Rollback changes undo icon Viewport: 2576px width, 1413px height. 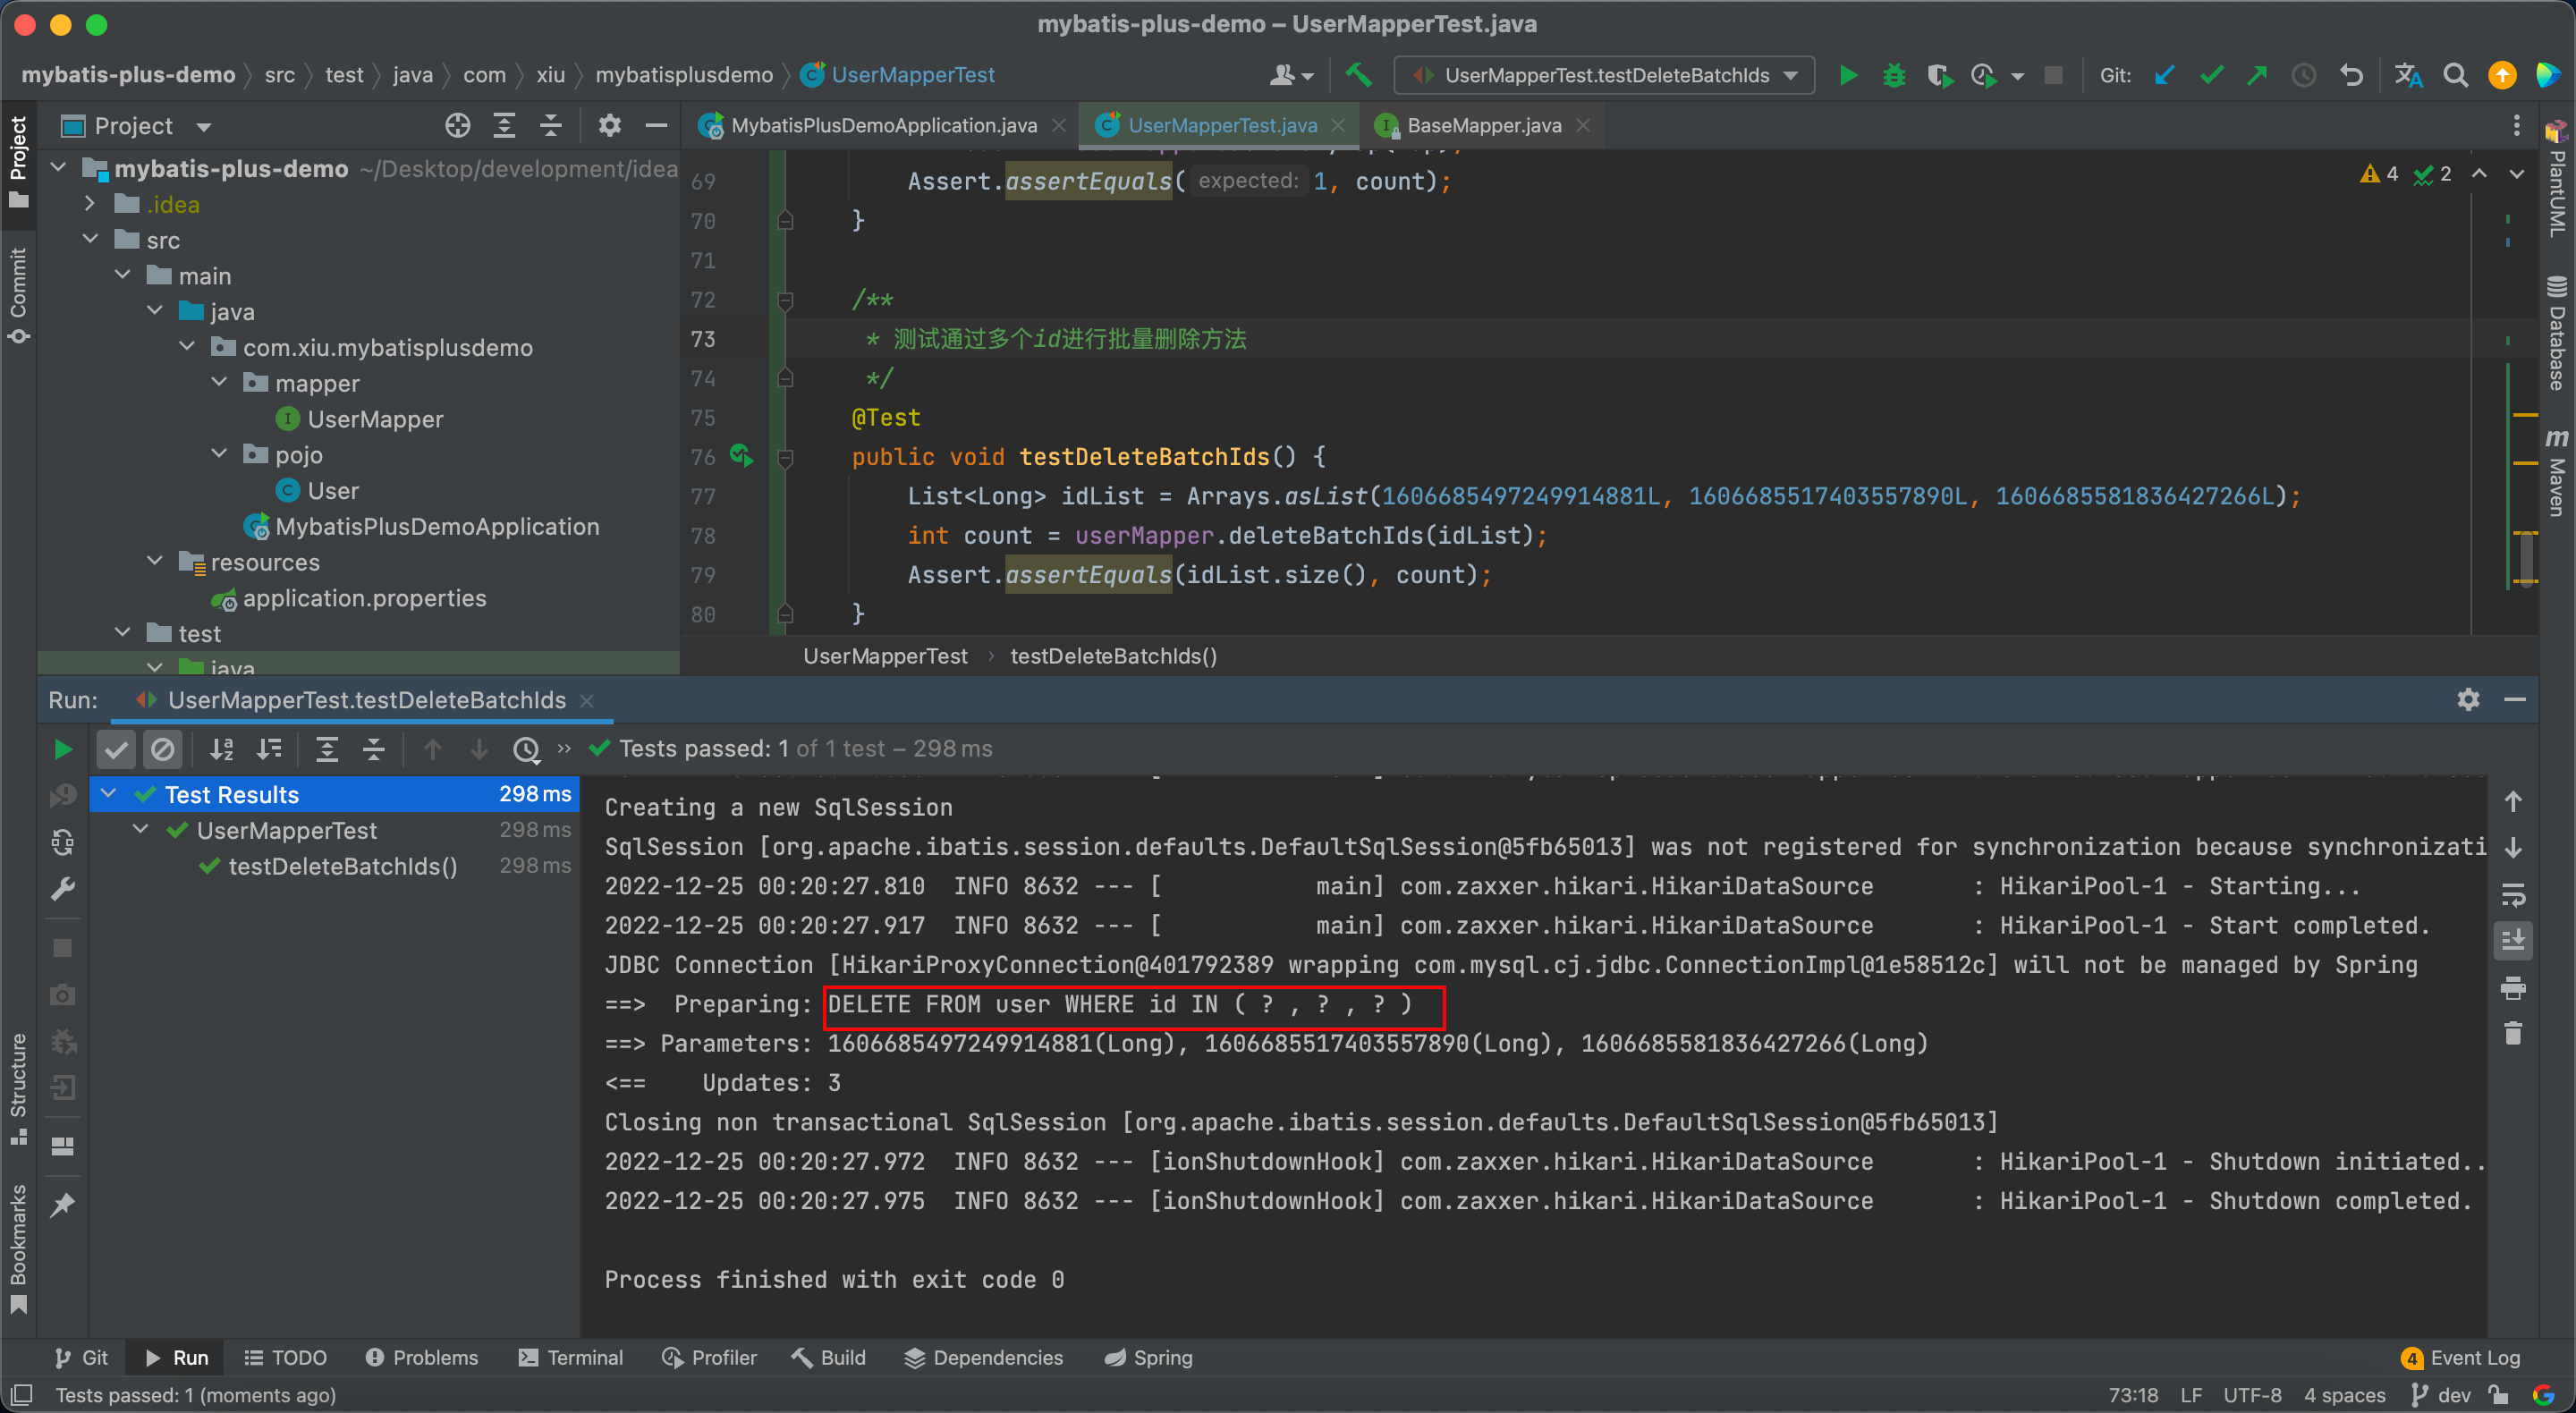[2351, 75]
